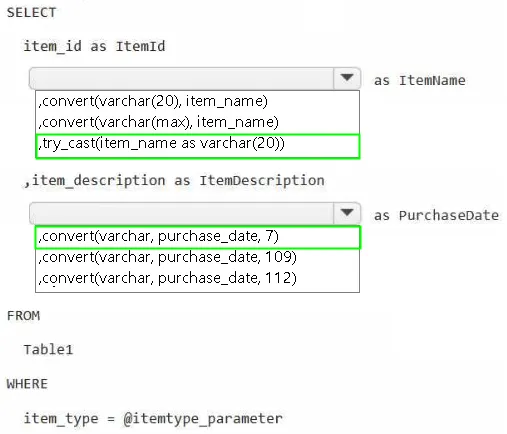The width and height of the screenshot is (507, 434).
Task: Click the WHERE keyword
Action: click(x=27, y=384)
